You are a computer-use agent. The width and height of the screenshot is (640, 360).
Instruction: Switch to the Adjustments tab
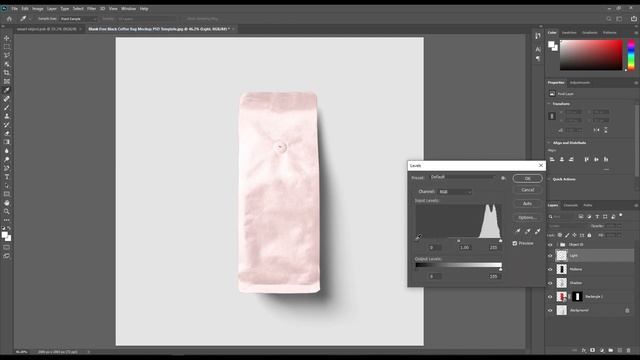coord(580,83)
